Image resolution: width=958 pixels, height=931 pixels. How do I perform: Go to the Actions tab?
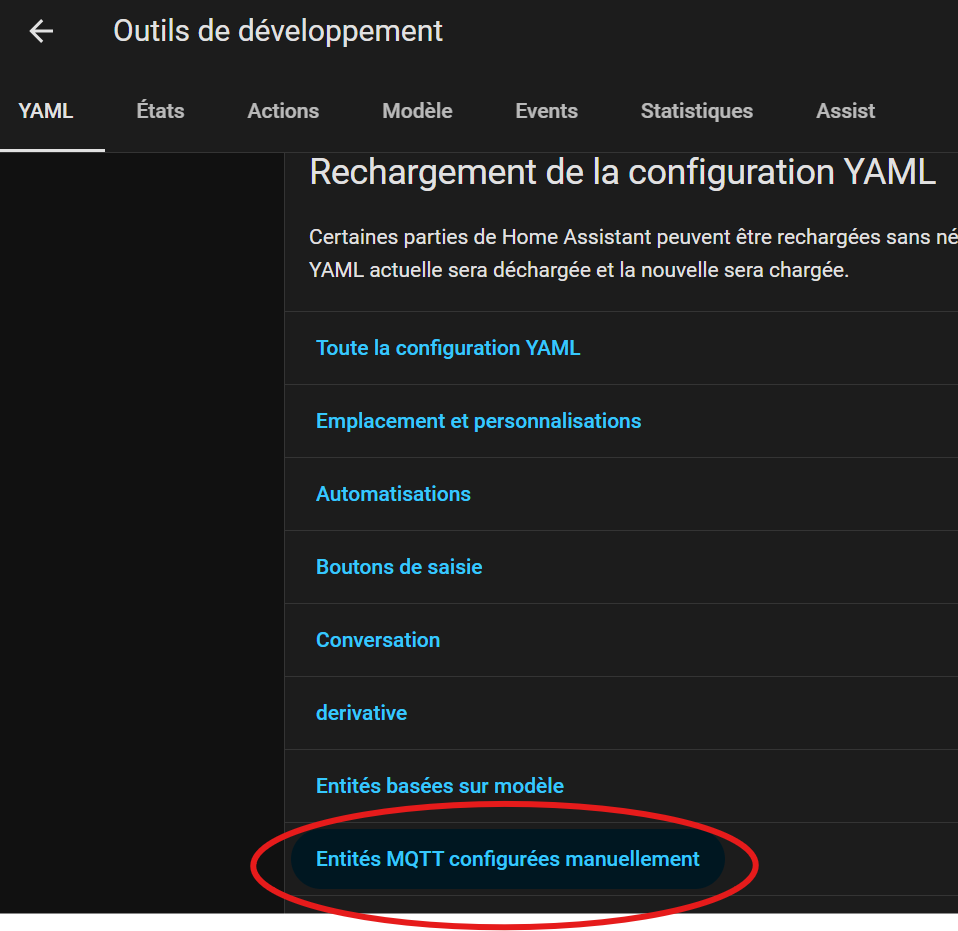point(283,112)
